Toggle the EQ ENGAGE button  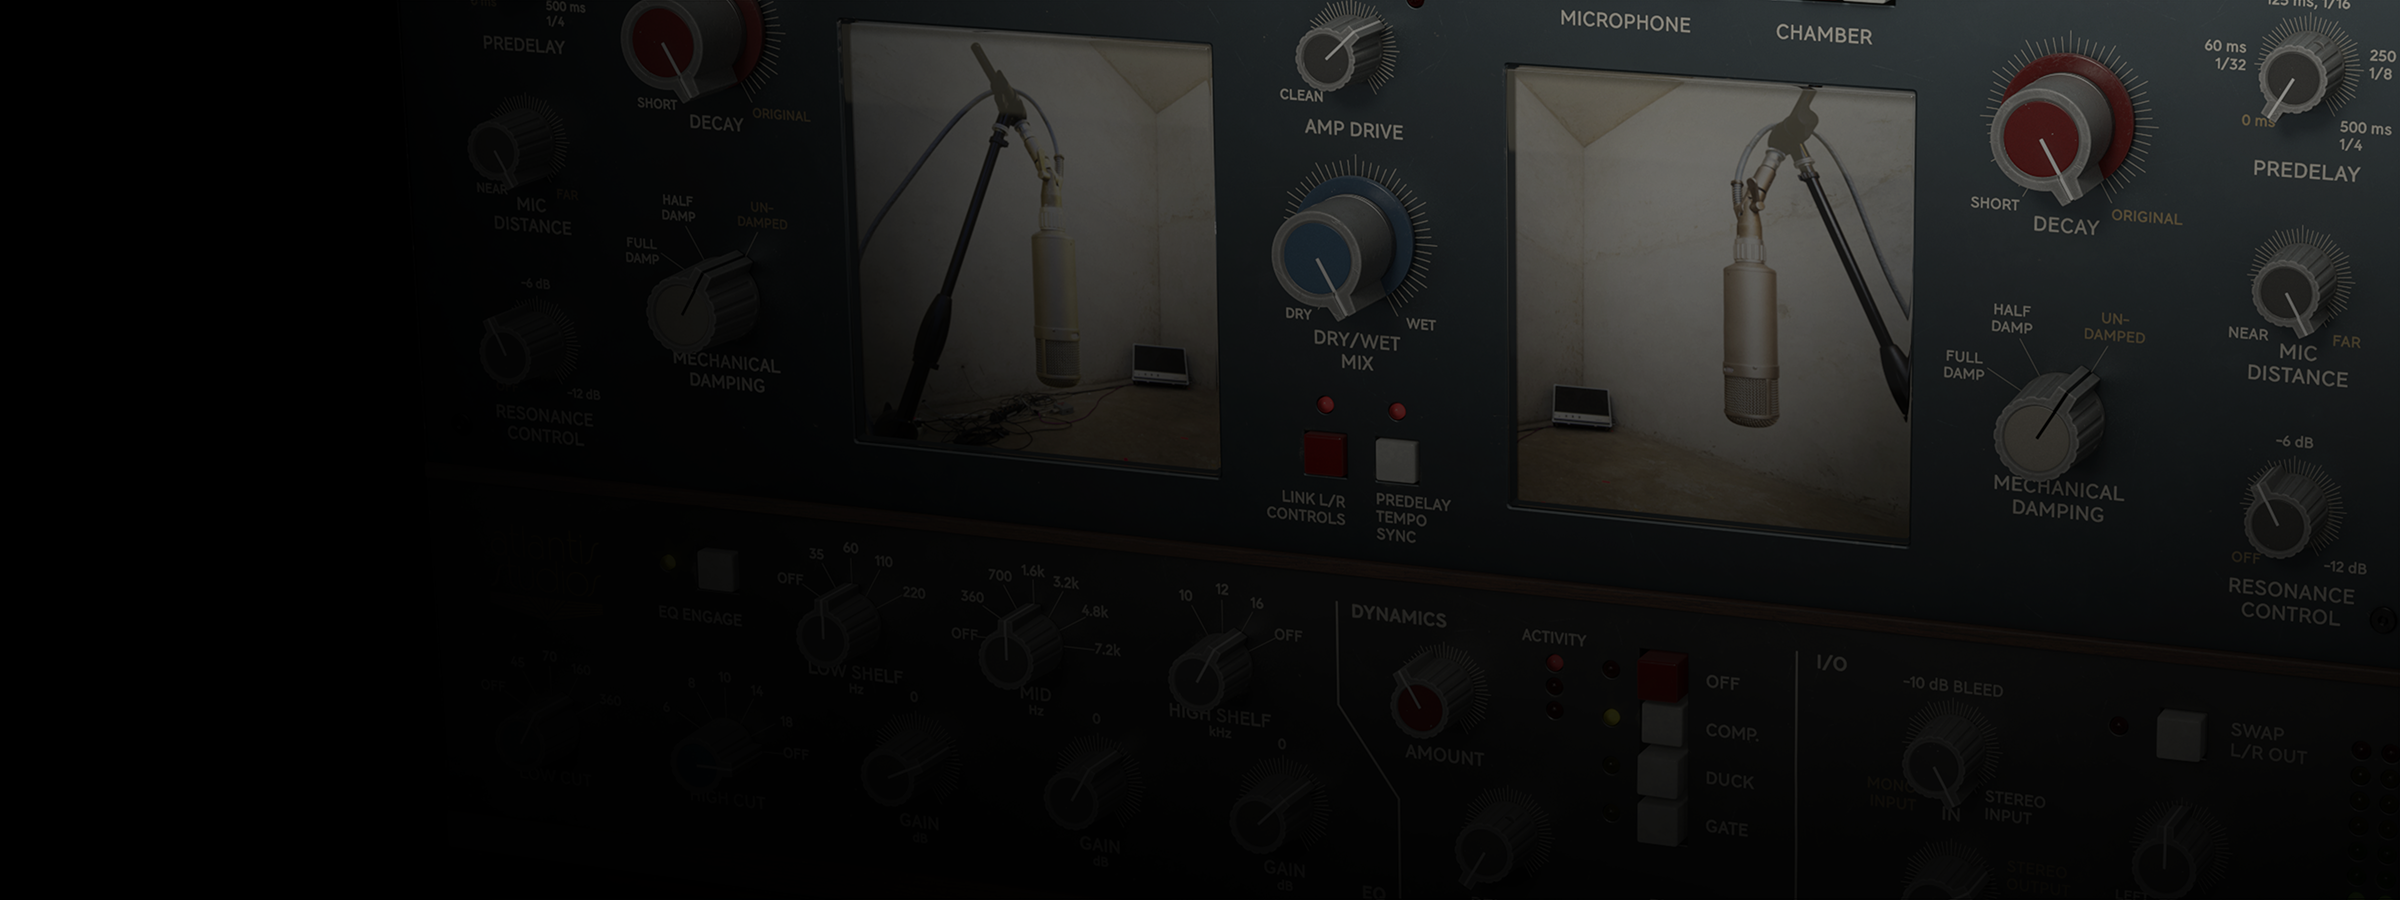pyautogui.click(x=717, y=570)
